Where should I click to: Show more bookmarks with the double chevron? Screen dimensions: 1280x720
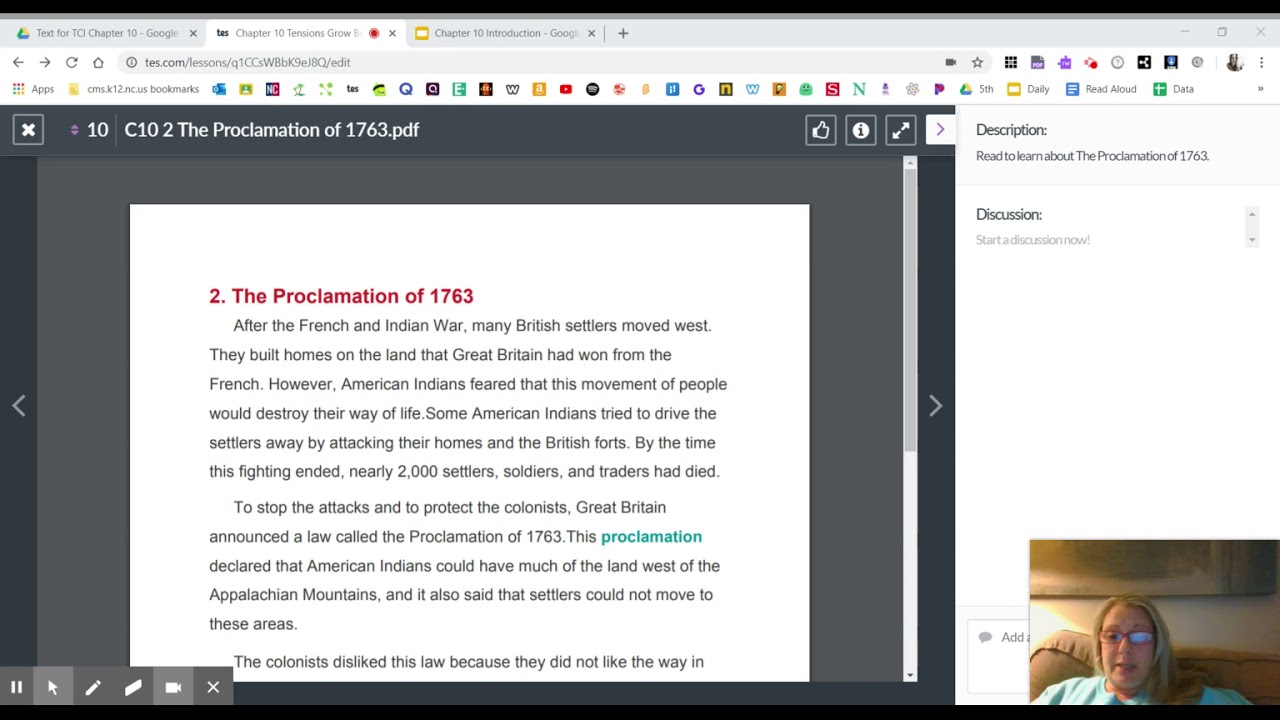[1260, 89]
